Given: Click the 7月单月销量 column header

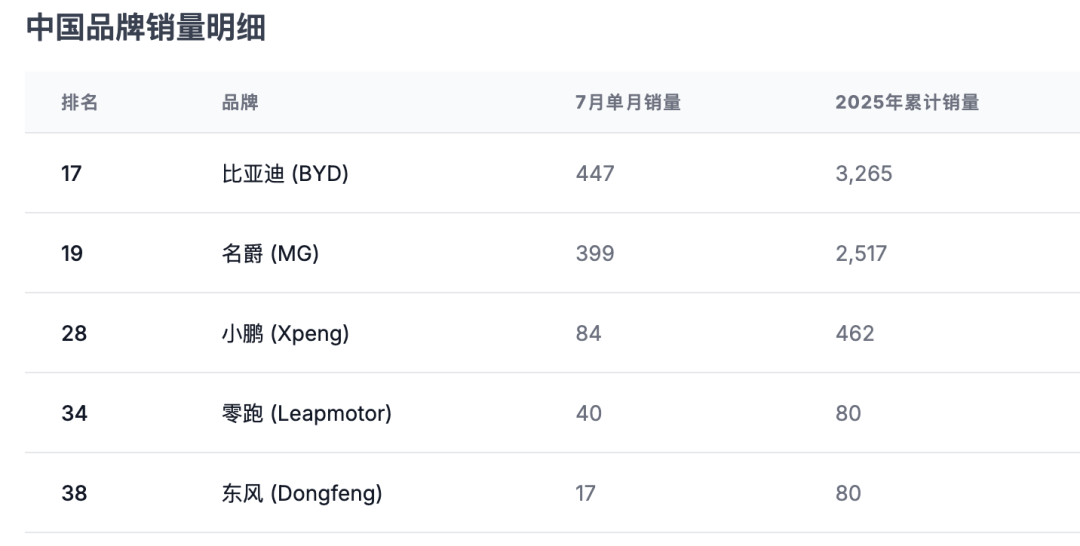Looking at the screenshot, I should (628, 102).
